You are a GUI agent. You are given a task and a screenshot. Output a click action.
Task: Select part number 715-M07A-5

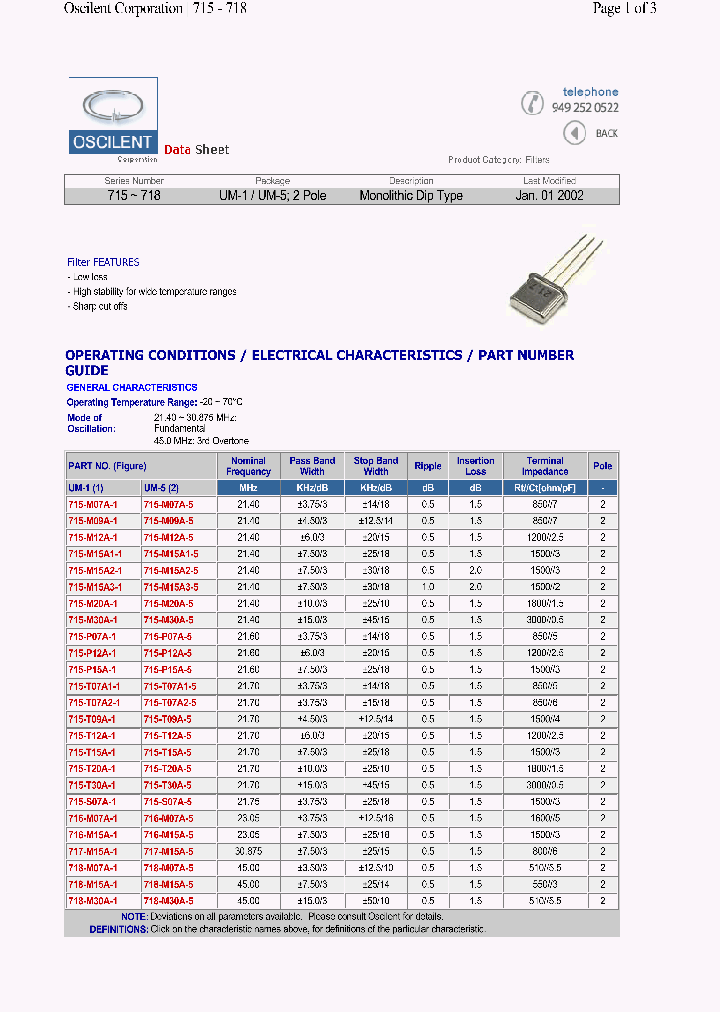[x=168, y=504]
